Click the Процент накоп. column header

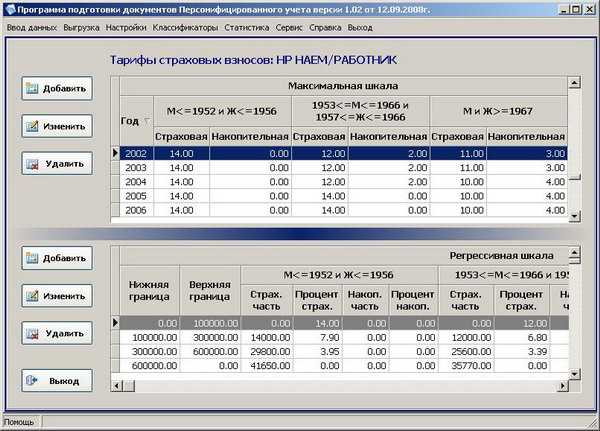click(414, 300)
